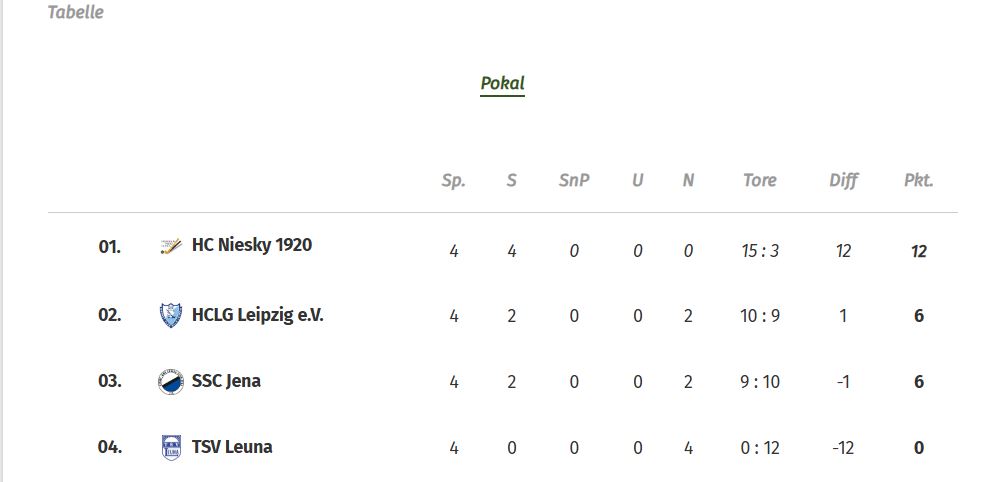This screenshot has height=482, width=1003.
Task: Open SSC Jena team link
Action: tap(226, 381)
